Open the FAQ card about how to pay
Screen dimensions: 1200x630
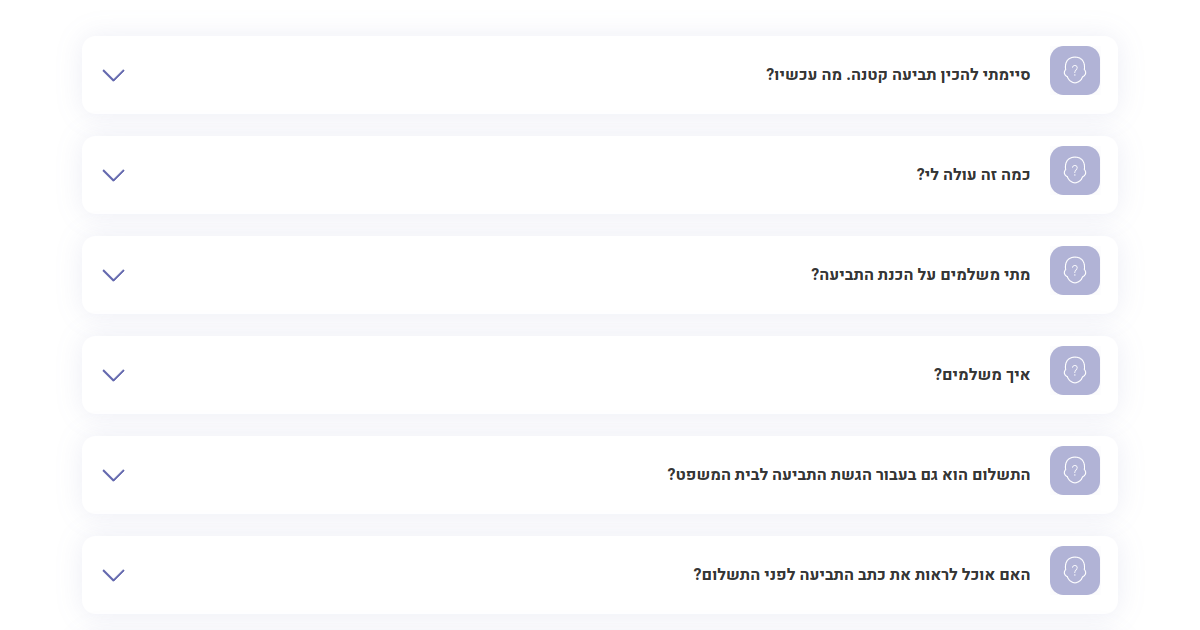click(600, 375)
